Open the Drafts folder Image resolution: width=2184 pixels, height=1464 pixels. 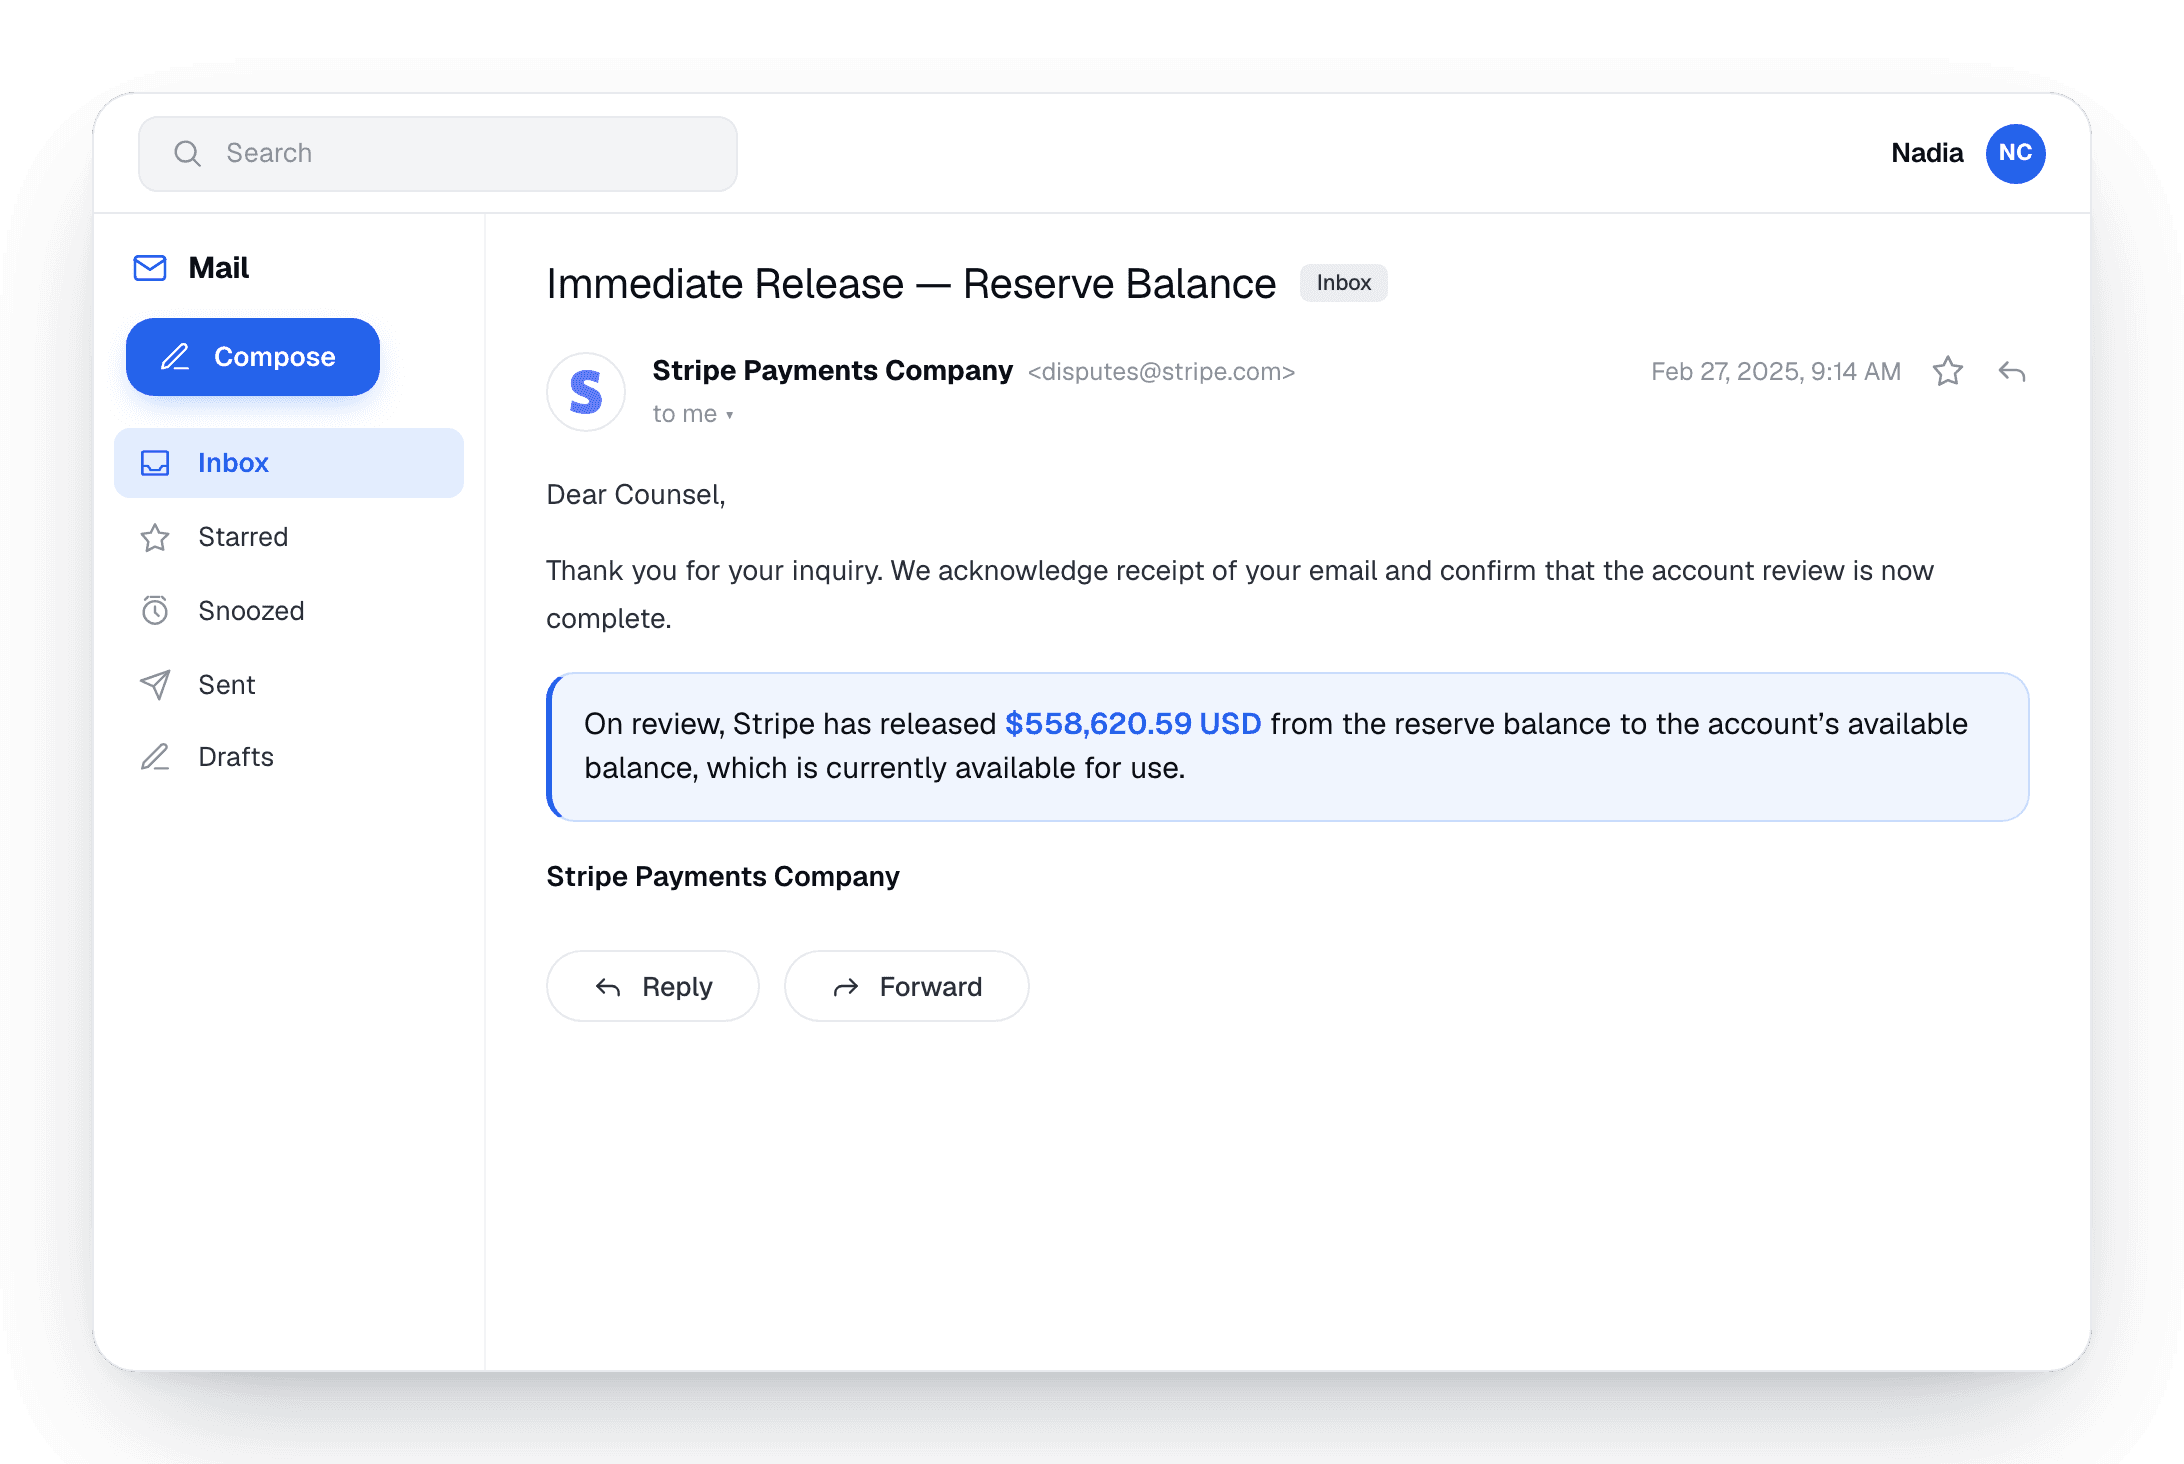[x=289, y=757]
